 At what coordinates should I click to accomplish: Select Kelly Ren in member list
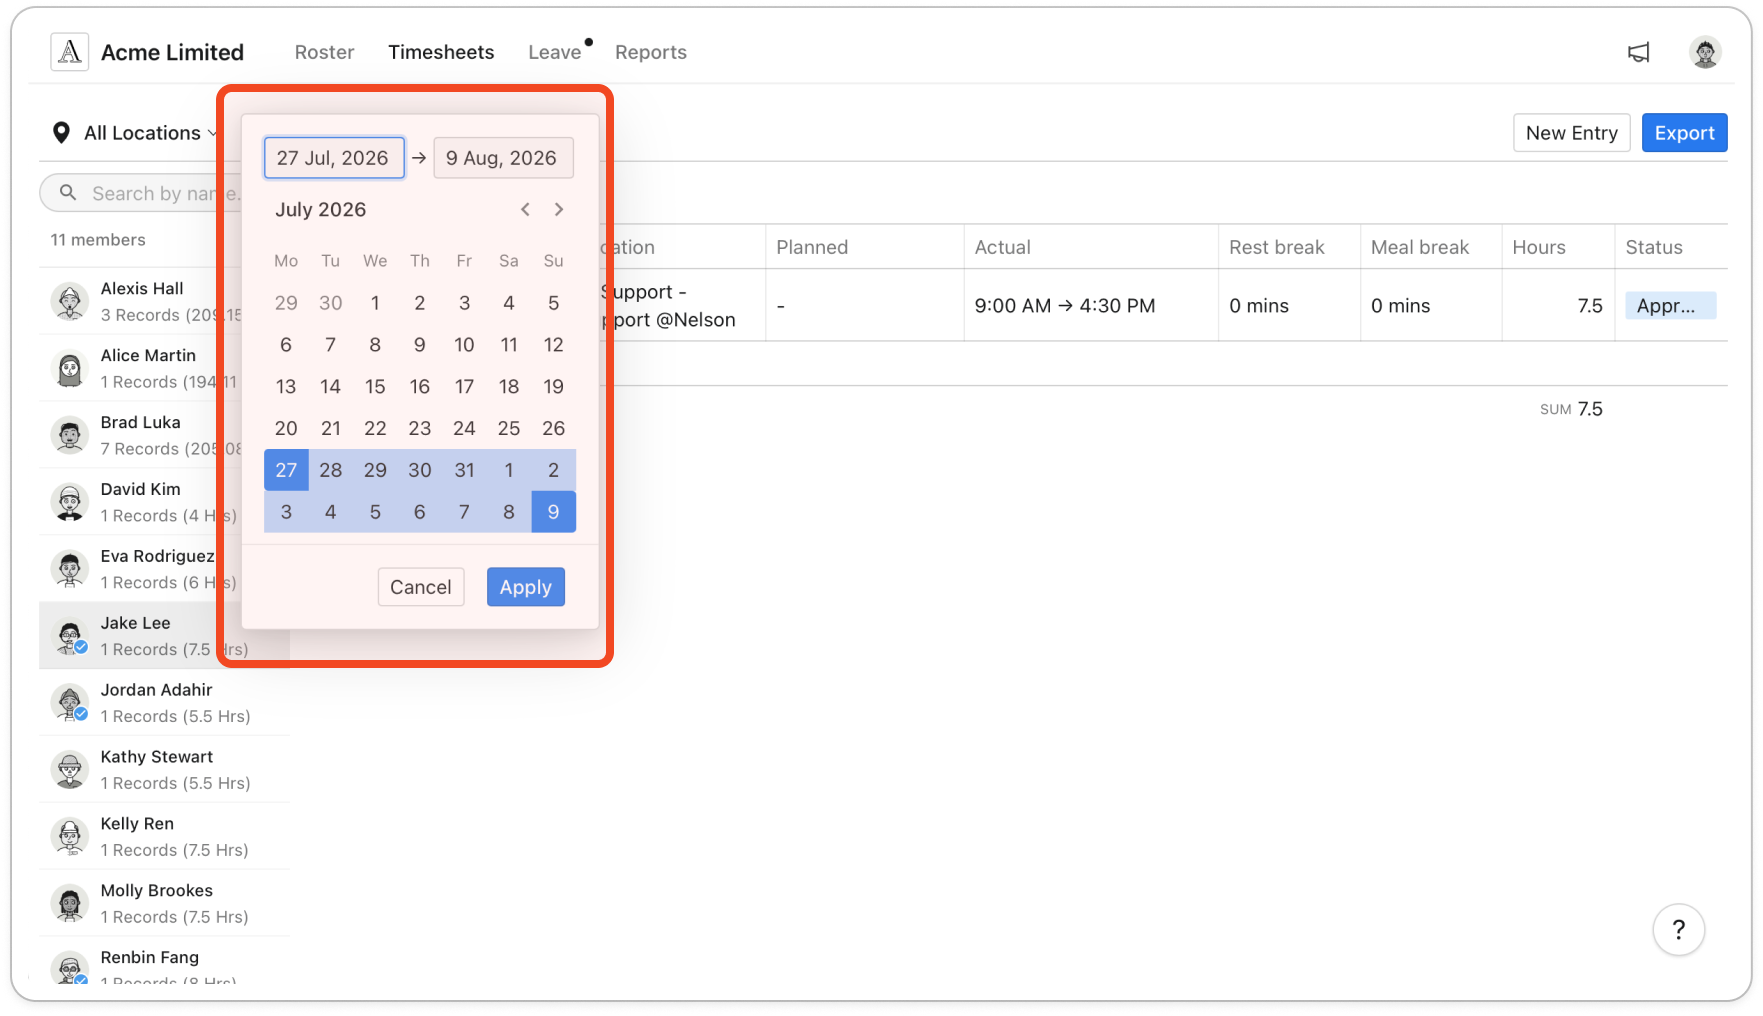165,836
